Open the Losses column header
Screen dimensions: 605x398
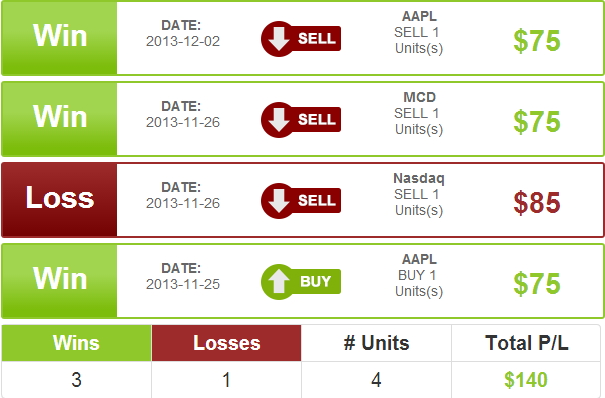point(226,343)
